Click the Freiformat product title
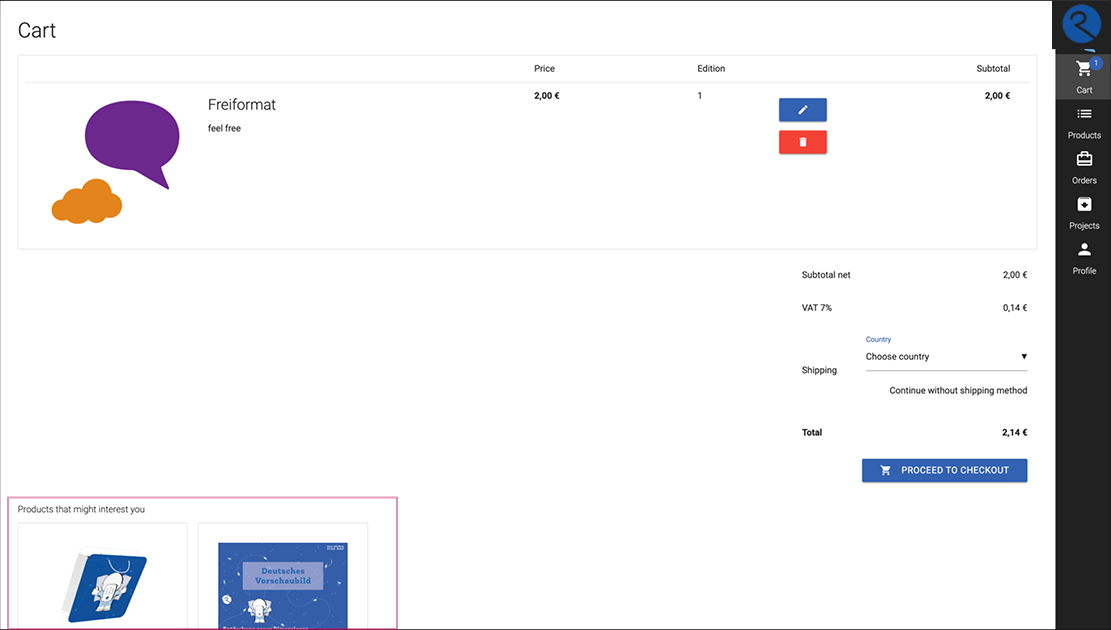 [242, 105]
